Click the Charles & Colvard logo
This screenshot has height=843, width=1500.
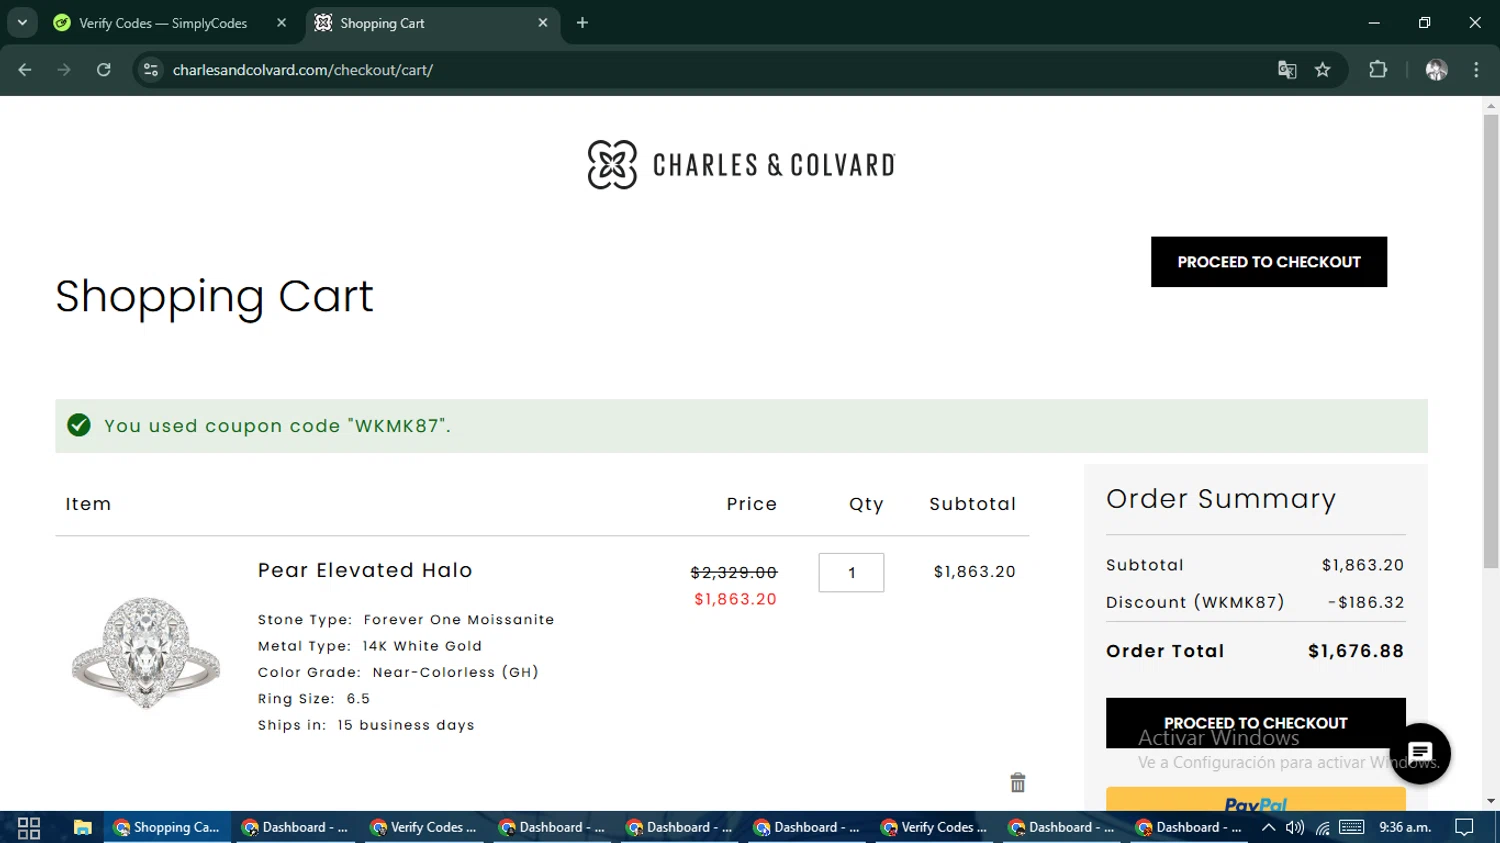[x=741, y=165]
